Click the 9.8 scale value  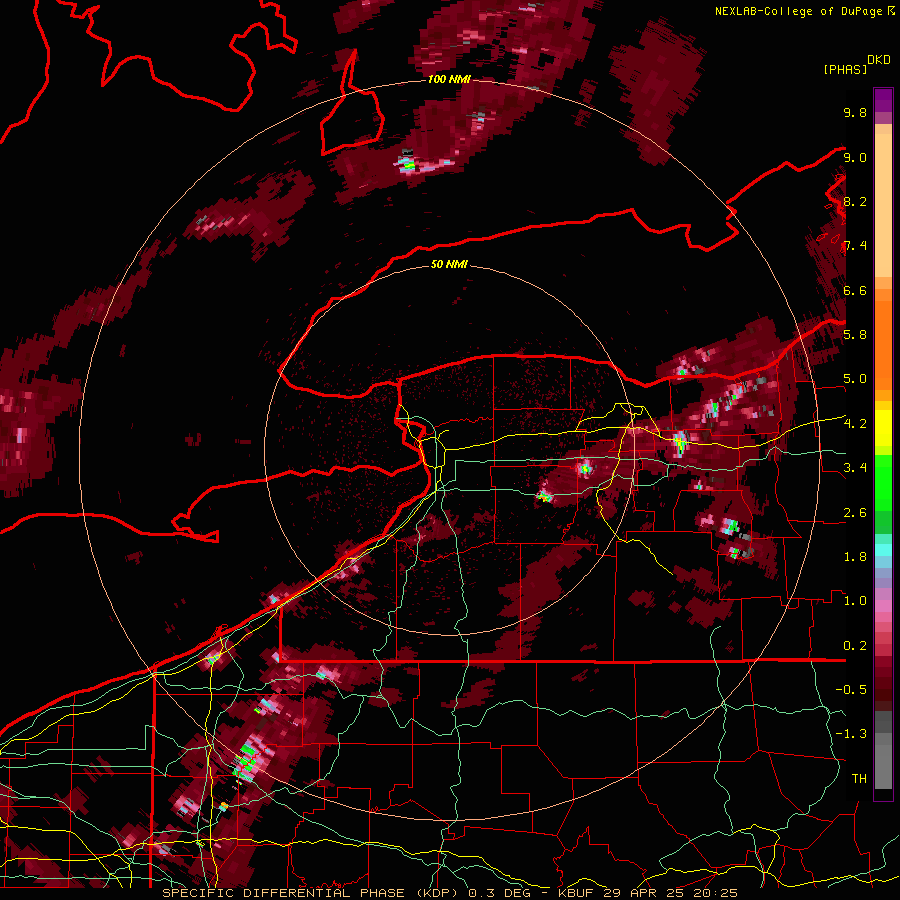point(855,112)
